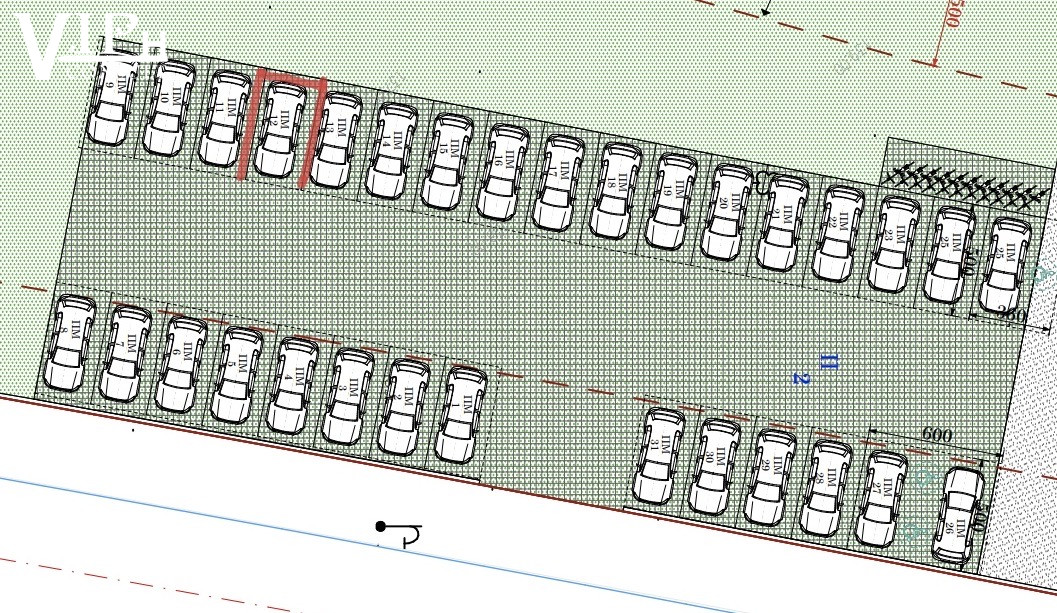1057x613 pixels.
Task: Select the car in parking space 31
Action: (659, 456)
